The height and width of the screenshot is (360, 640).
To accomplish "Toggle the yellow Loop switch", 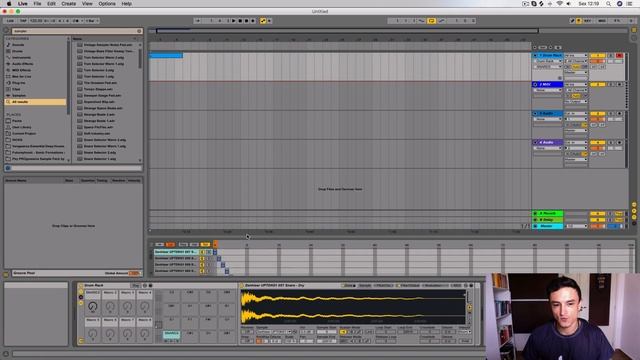I will click(431, 21).
